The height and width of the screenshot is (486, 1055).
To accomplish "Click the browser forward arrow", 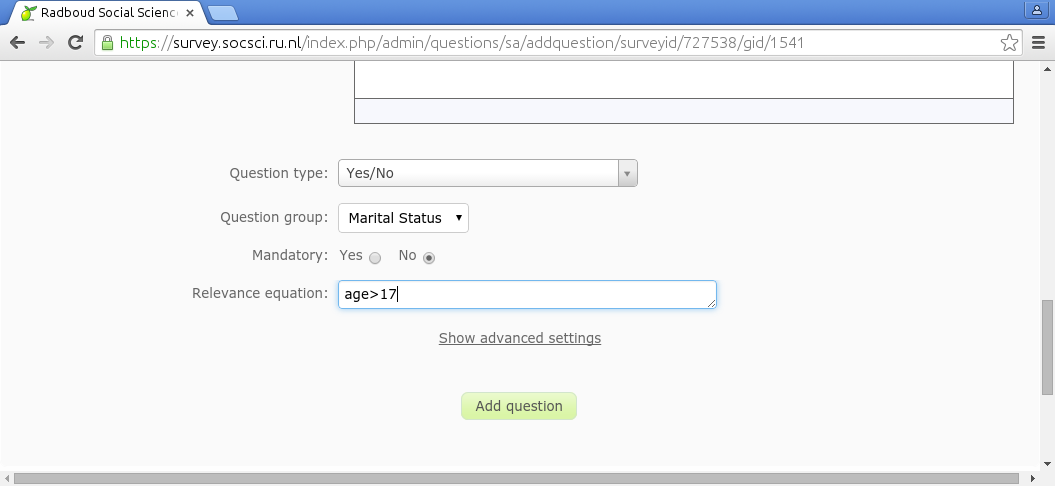I will (46, 43).
